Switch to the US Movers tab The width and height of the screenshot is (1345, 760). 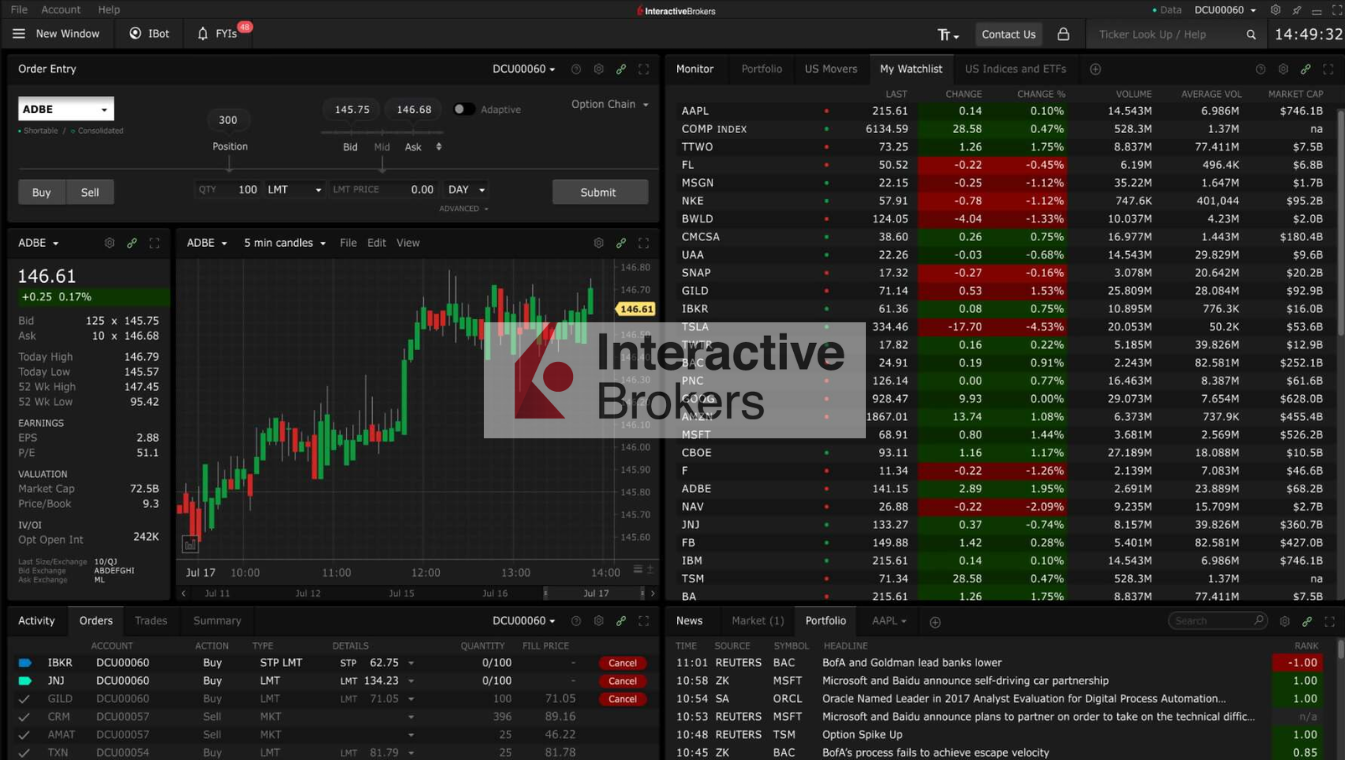click(830, 69)
